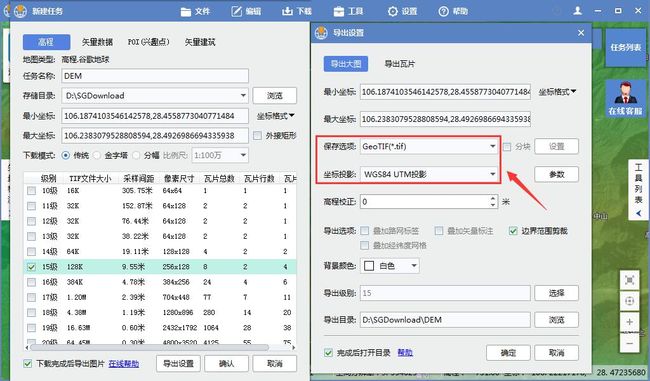Open the 帮助 link in 导出设置 dialog

[x=405, y=353]
